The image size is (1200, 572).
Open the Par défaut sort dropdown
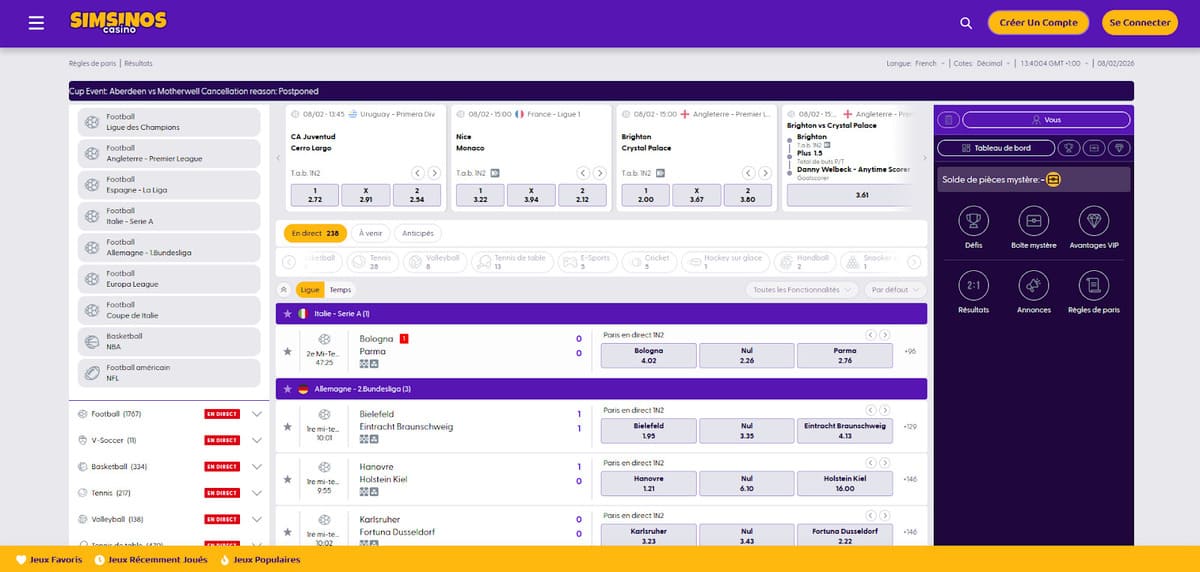pos(894,290)
